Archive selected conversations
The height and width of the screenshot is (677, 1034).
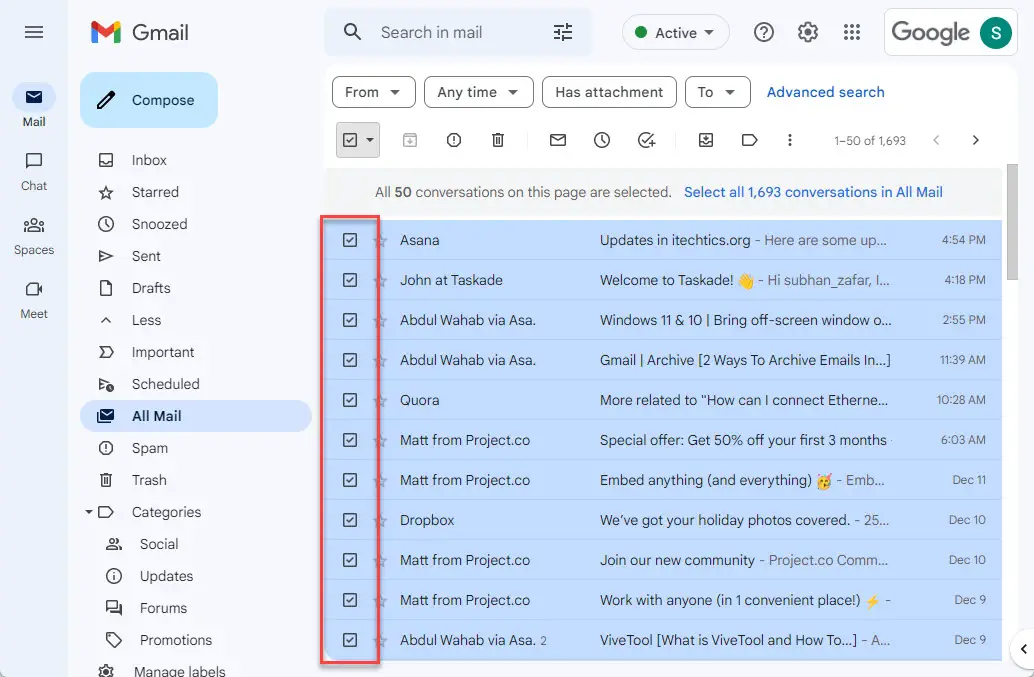pyautogui.click(x=410, y=140)
